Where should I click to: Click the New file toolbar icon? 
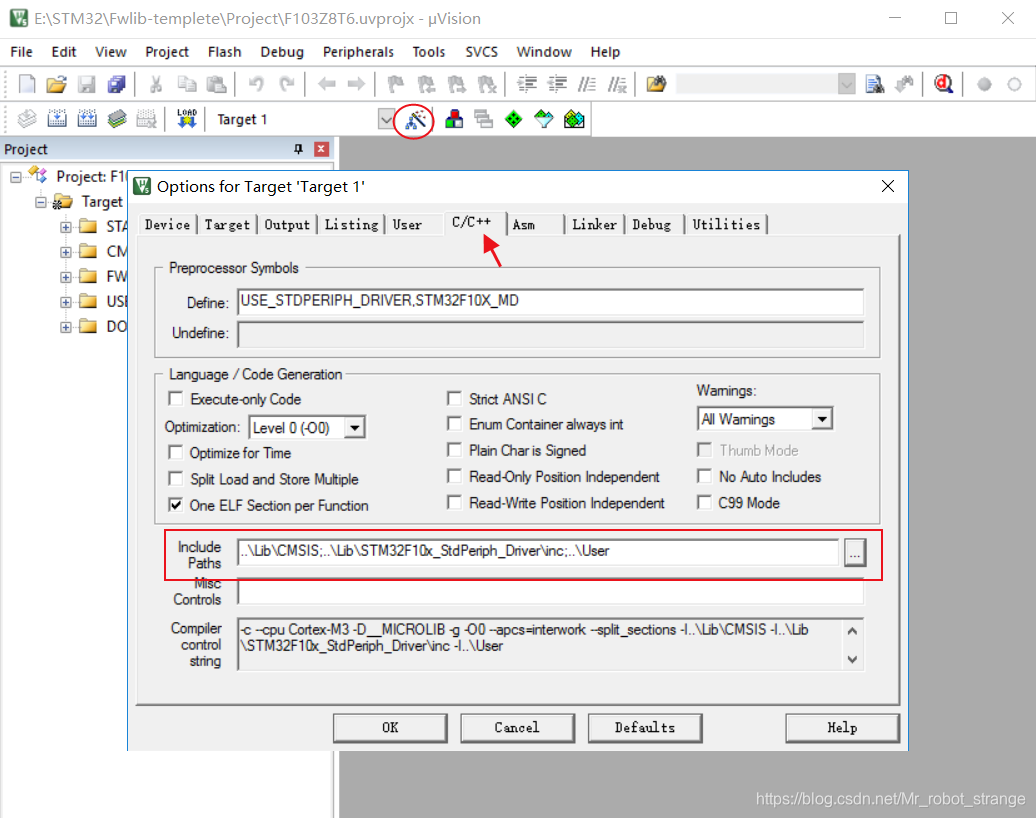pyautogui.click(x=26, y=84)
